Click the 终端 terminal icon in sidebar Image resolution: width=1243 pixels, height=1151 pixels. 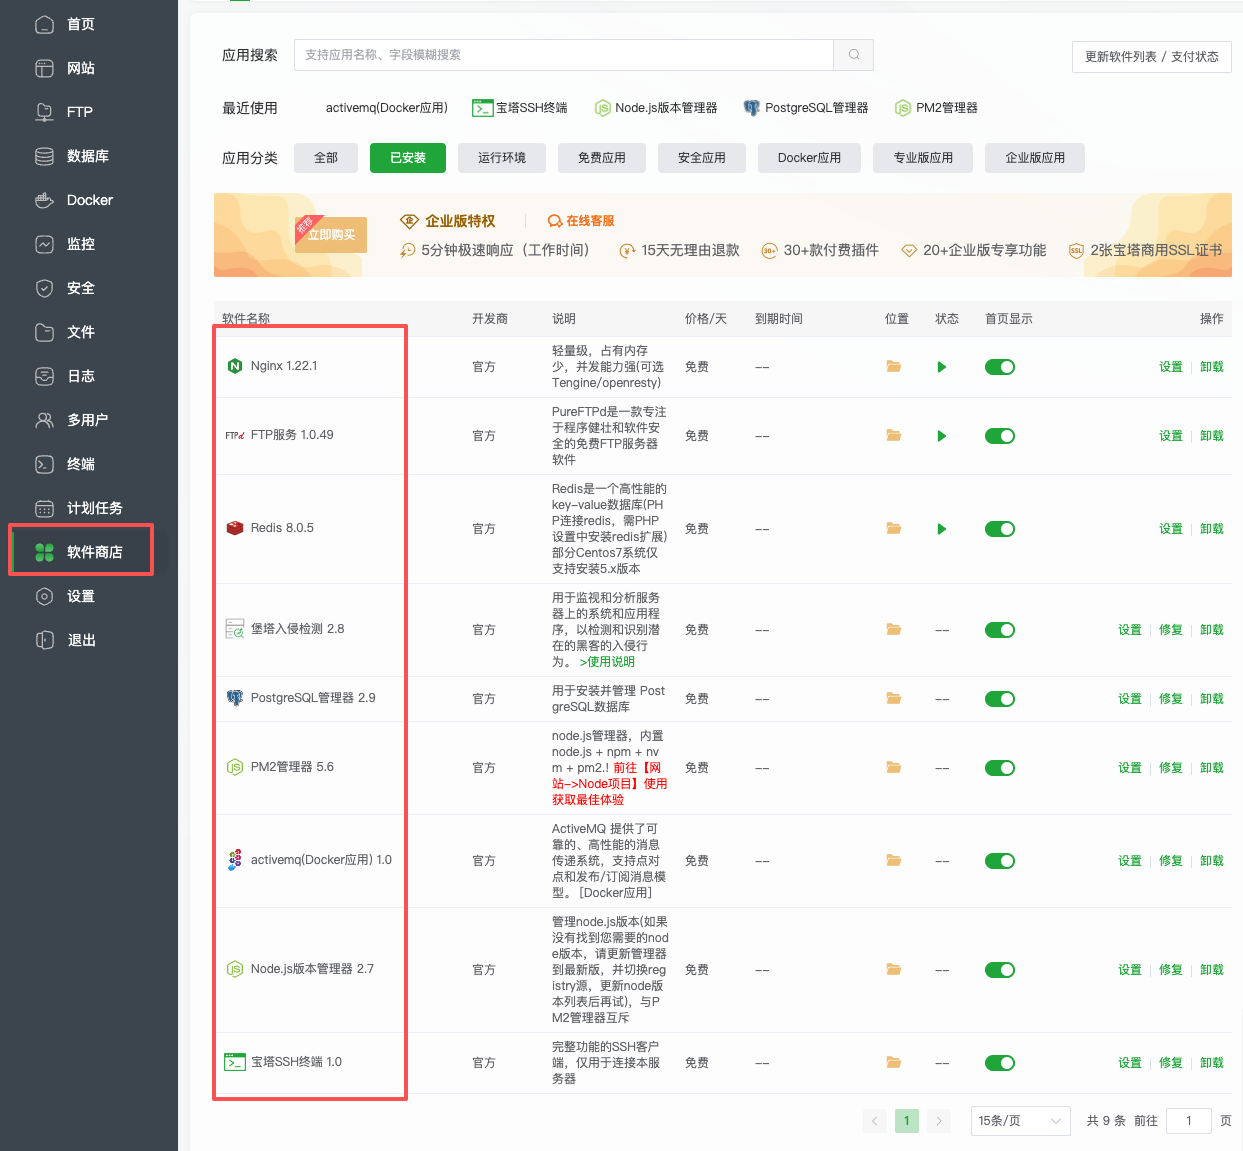pos(44,464)
